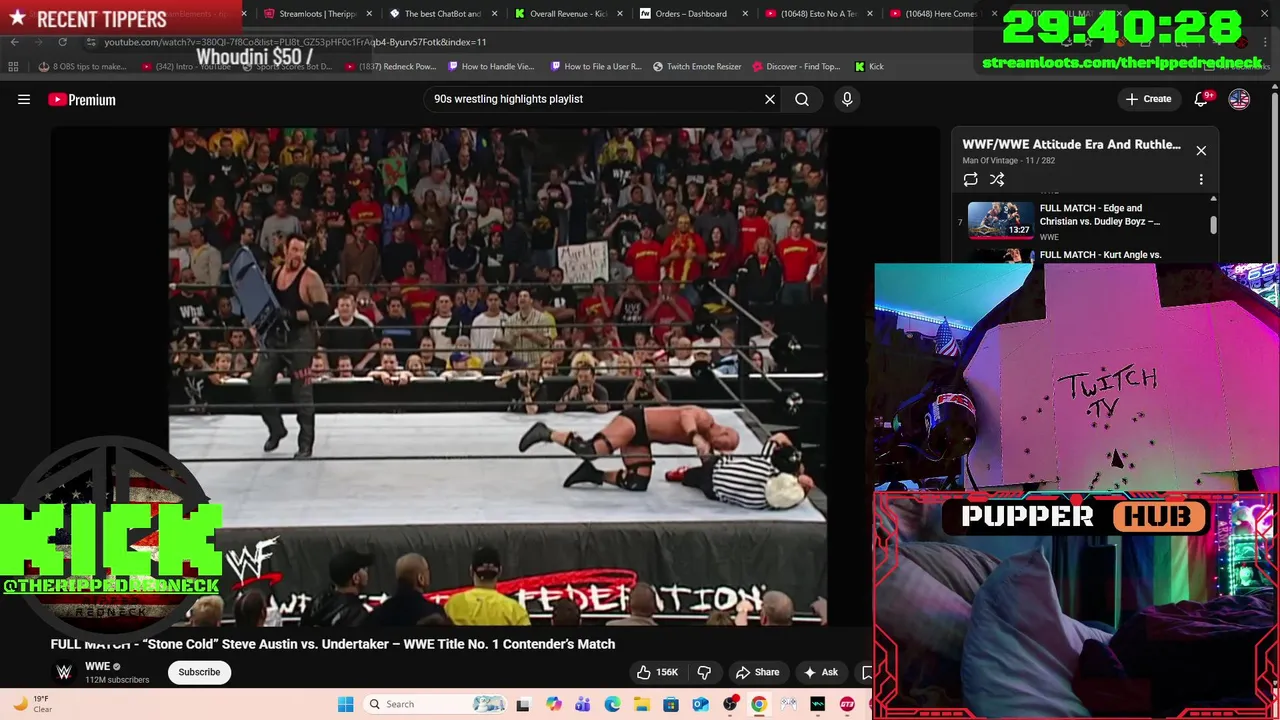This screenshot has width=1280, height=720.
Task: Open File Explorer from taskbar
Action: pyautogui.click(x=641, y=704)
